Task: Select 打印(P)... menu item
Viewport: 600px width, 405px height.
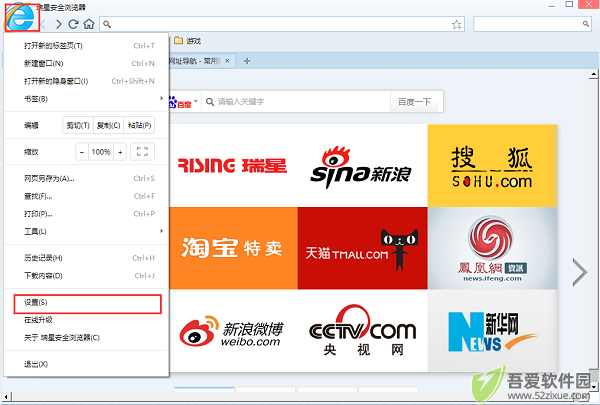Action: 86,214
